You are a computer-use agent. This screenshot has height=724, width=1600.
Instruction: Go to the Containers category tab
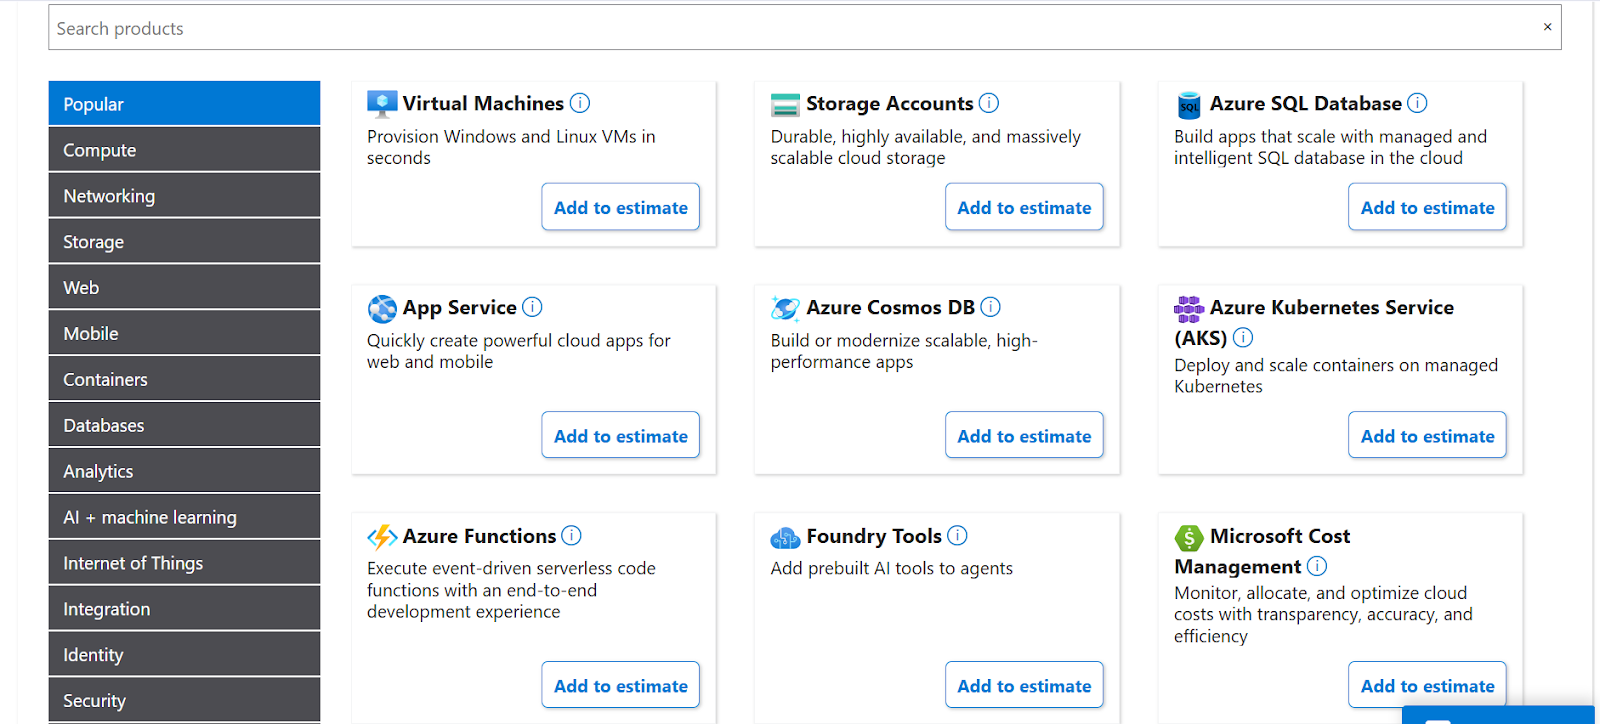(184, 379)
